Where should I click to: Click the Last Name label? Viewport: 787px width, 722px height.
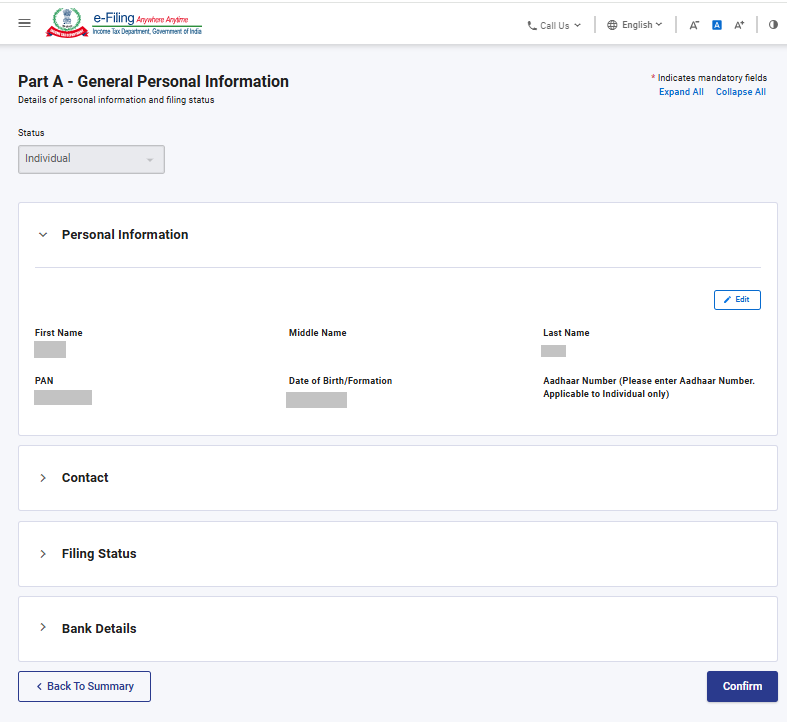pyautogui.click(x=566, y=333)
